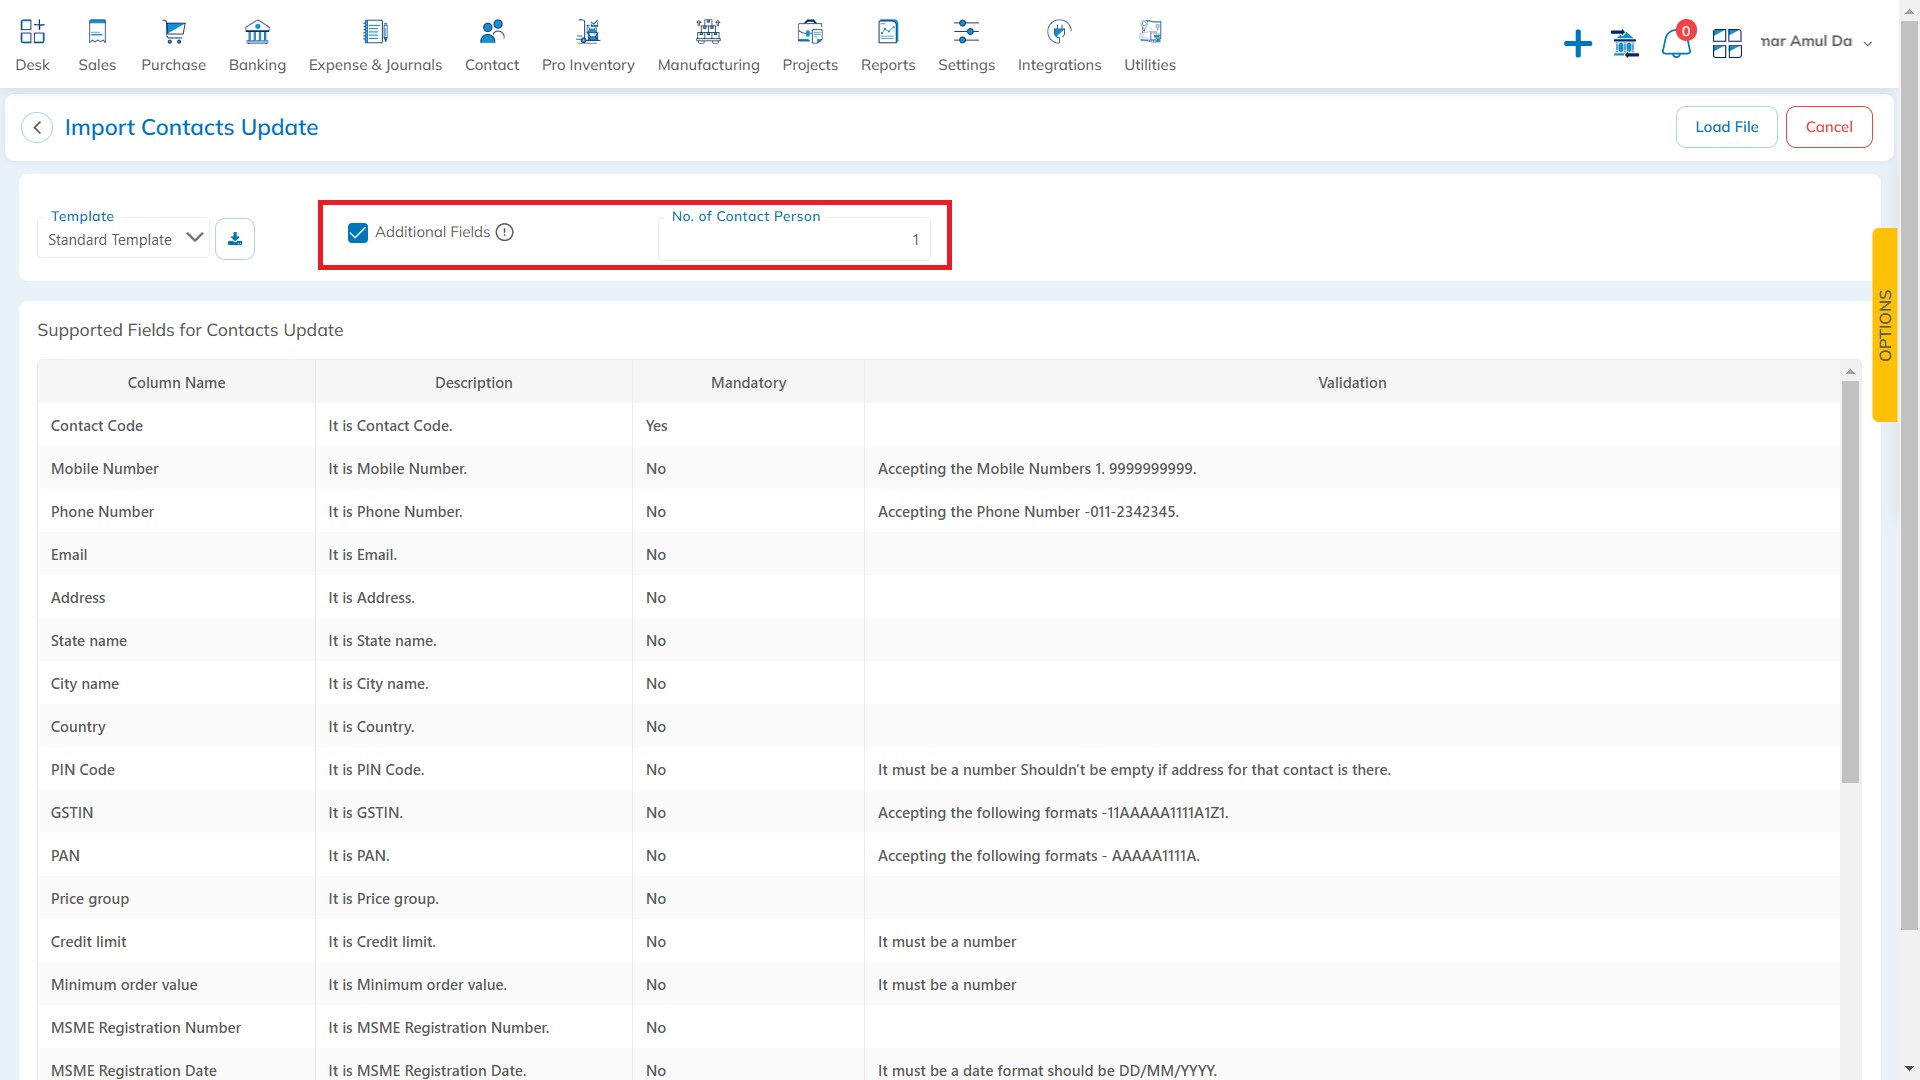Image resolution: width=1920 pixels, height=1080 pixels.
Task: Go back with the circled arrow
Action: (37, 128)
